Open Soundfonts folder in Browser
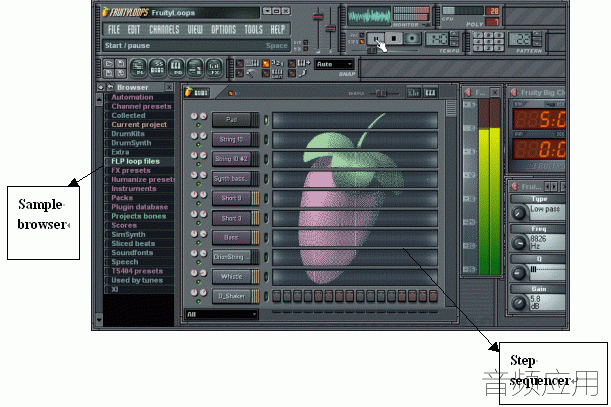Image resolution: width=611 pixels, height=407 pixels. pyautogui.click(x=132, y=253)
